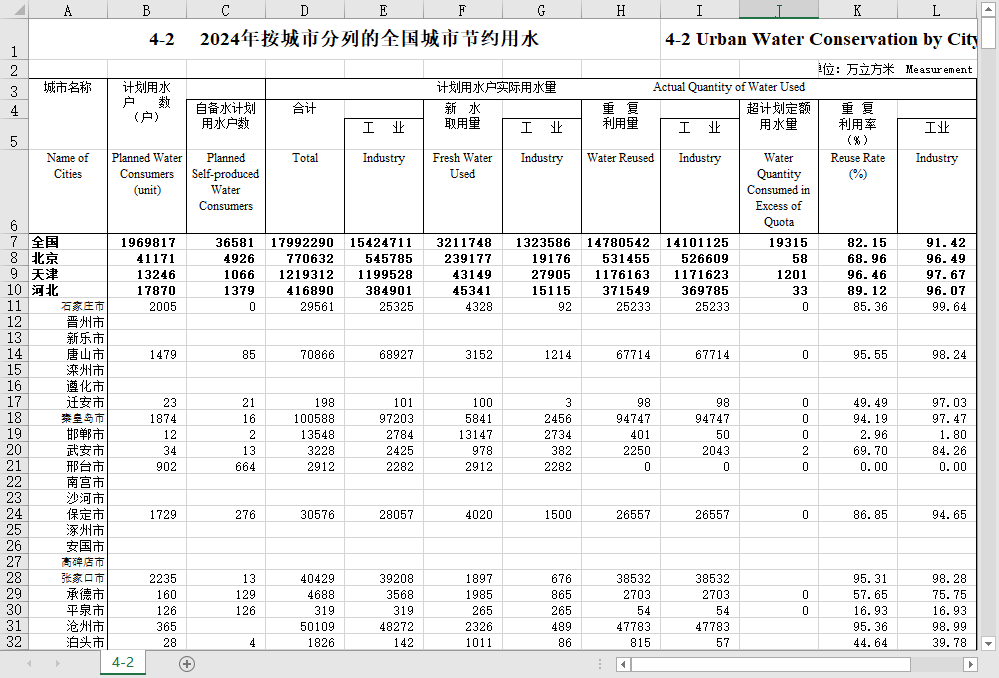Screen dimensions: 999x678
Task: Click the value 1969817
Action: tap(148, 243)
